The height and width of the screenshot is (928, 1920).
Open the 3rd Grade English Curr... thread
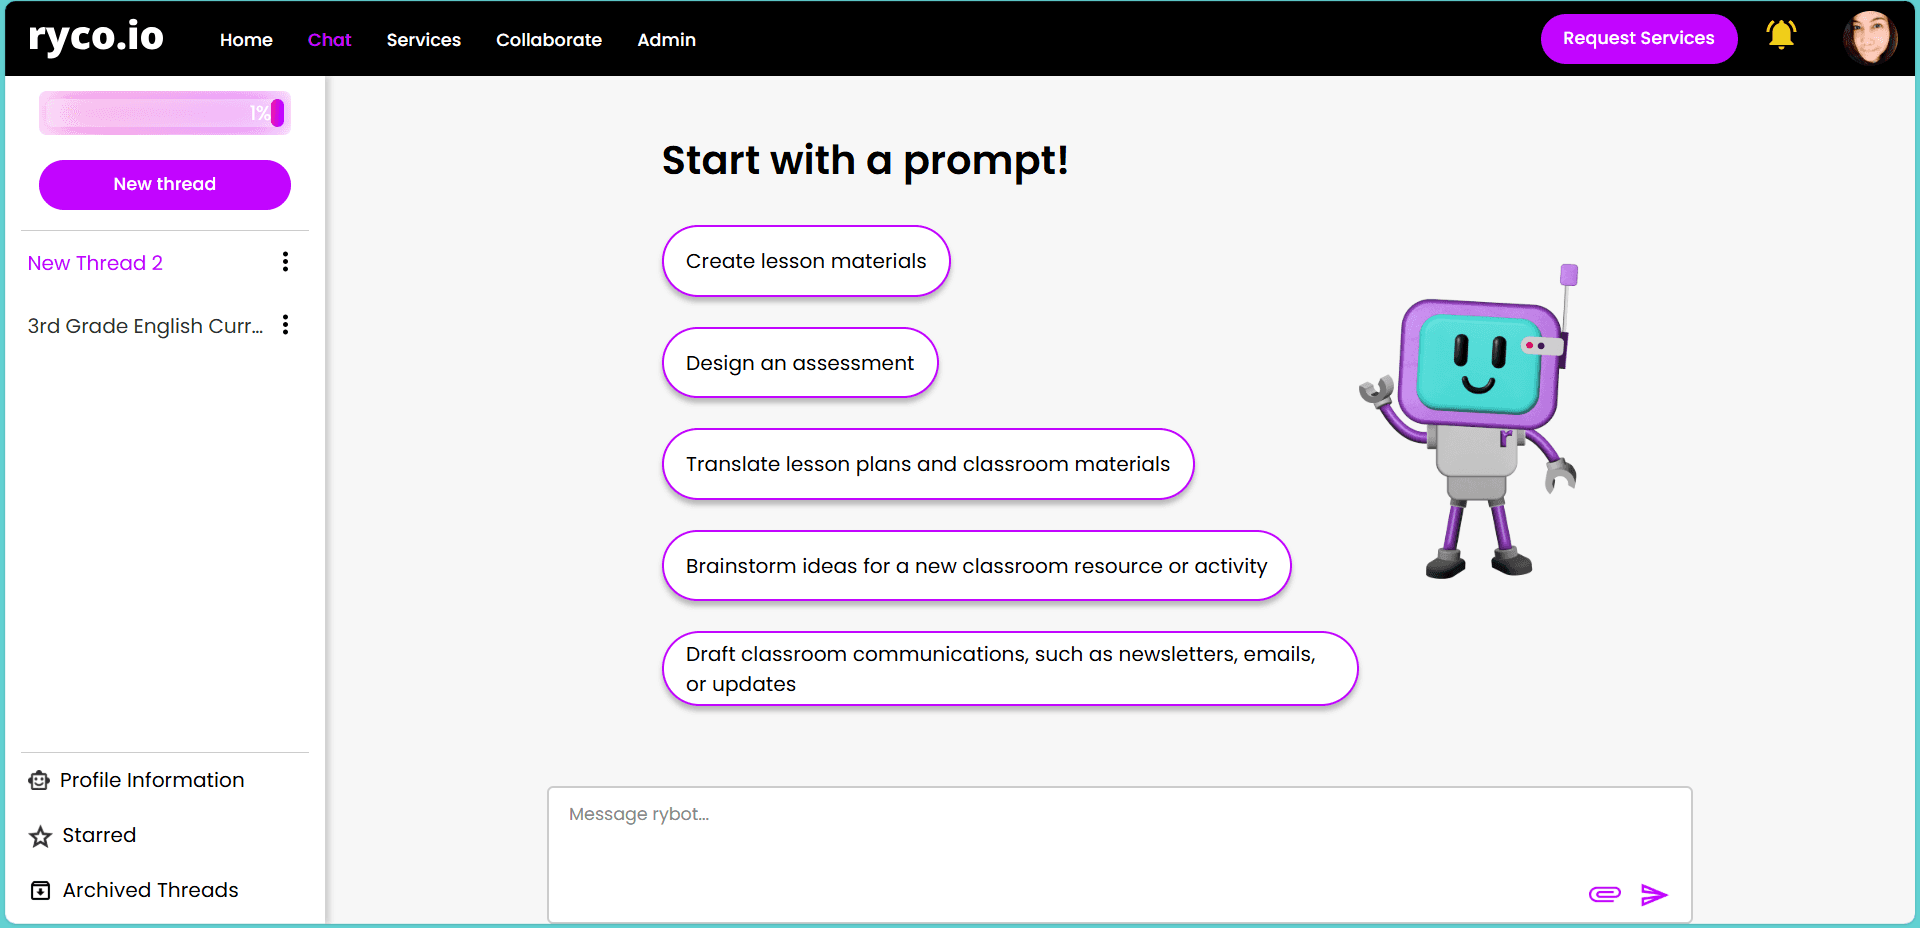click(x=146, y=326)
